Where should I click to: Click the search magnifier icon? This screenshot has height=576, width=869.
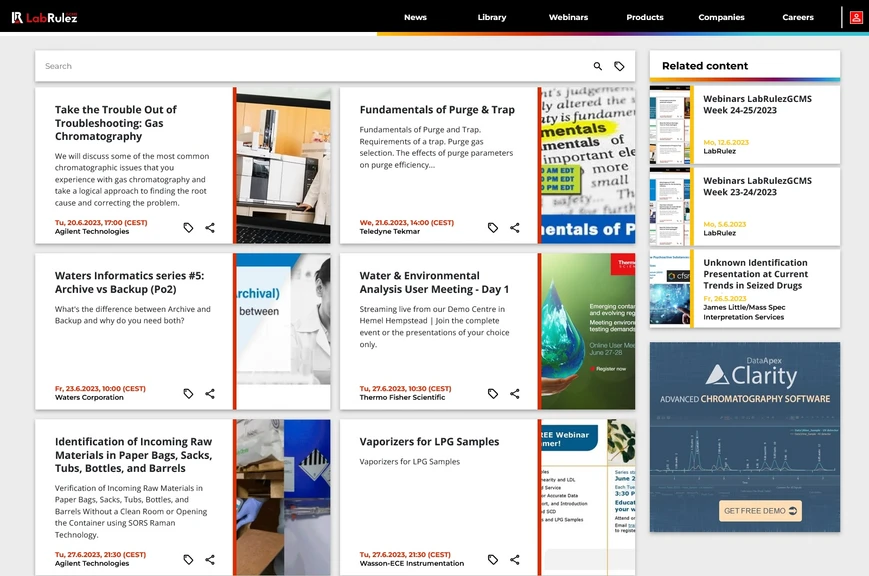(x=597, y=66)
